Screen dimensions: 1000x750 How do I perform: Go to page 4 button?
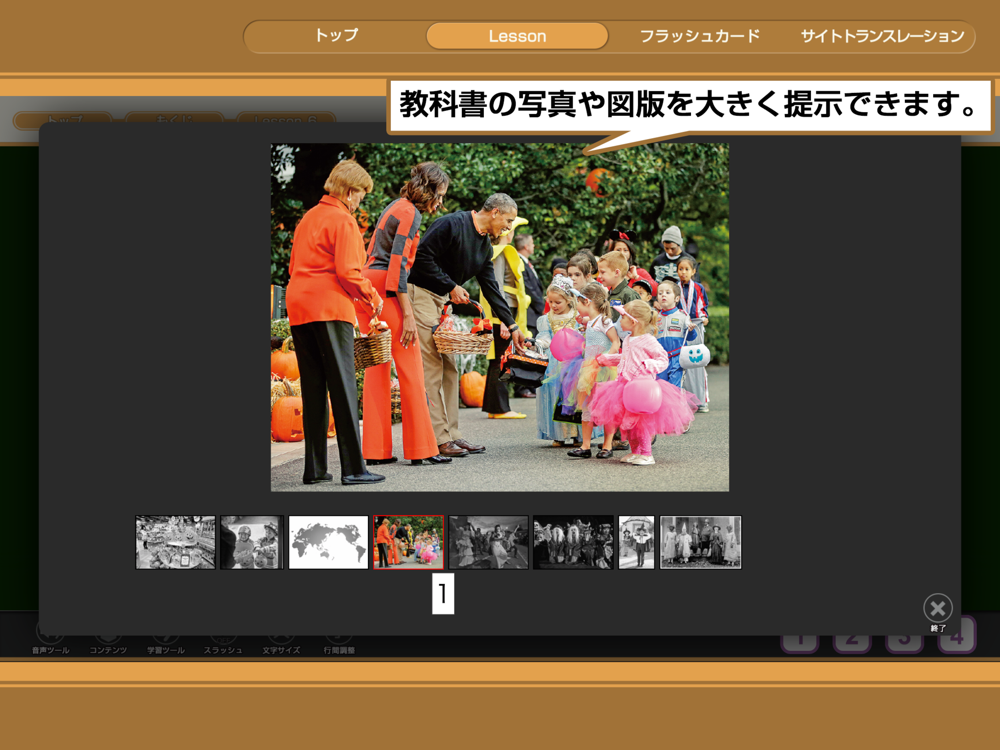click(957, 635)
